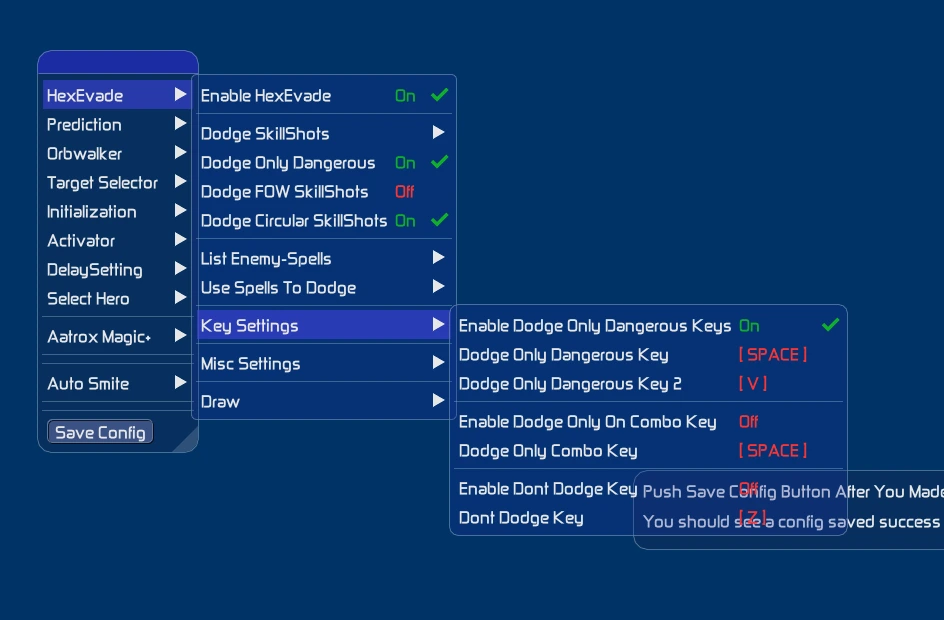Screen dimensions: 944x620
Task: Click the menu resize grip corner
Action: click(186, 440)
